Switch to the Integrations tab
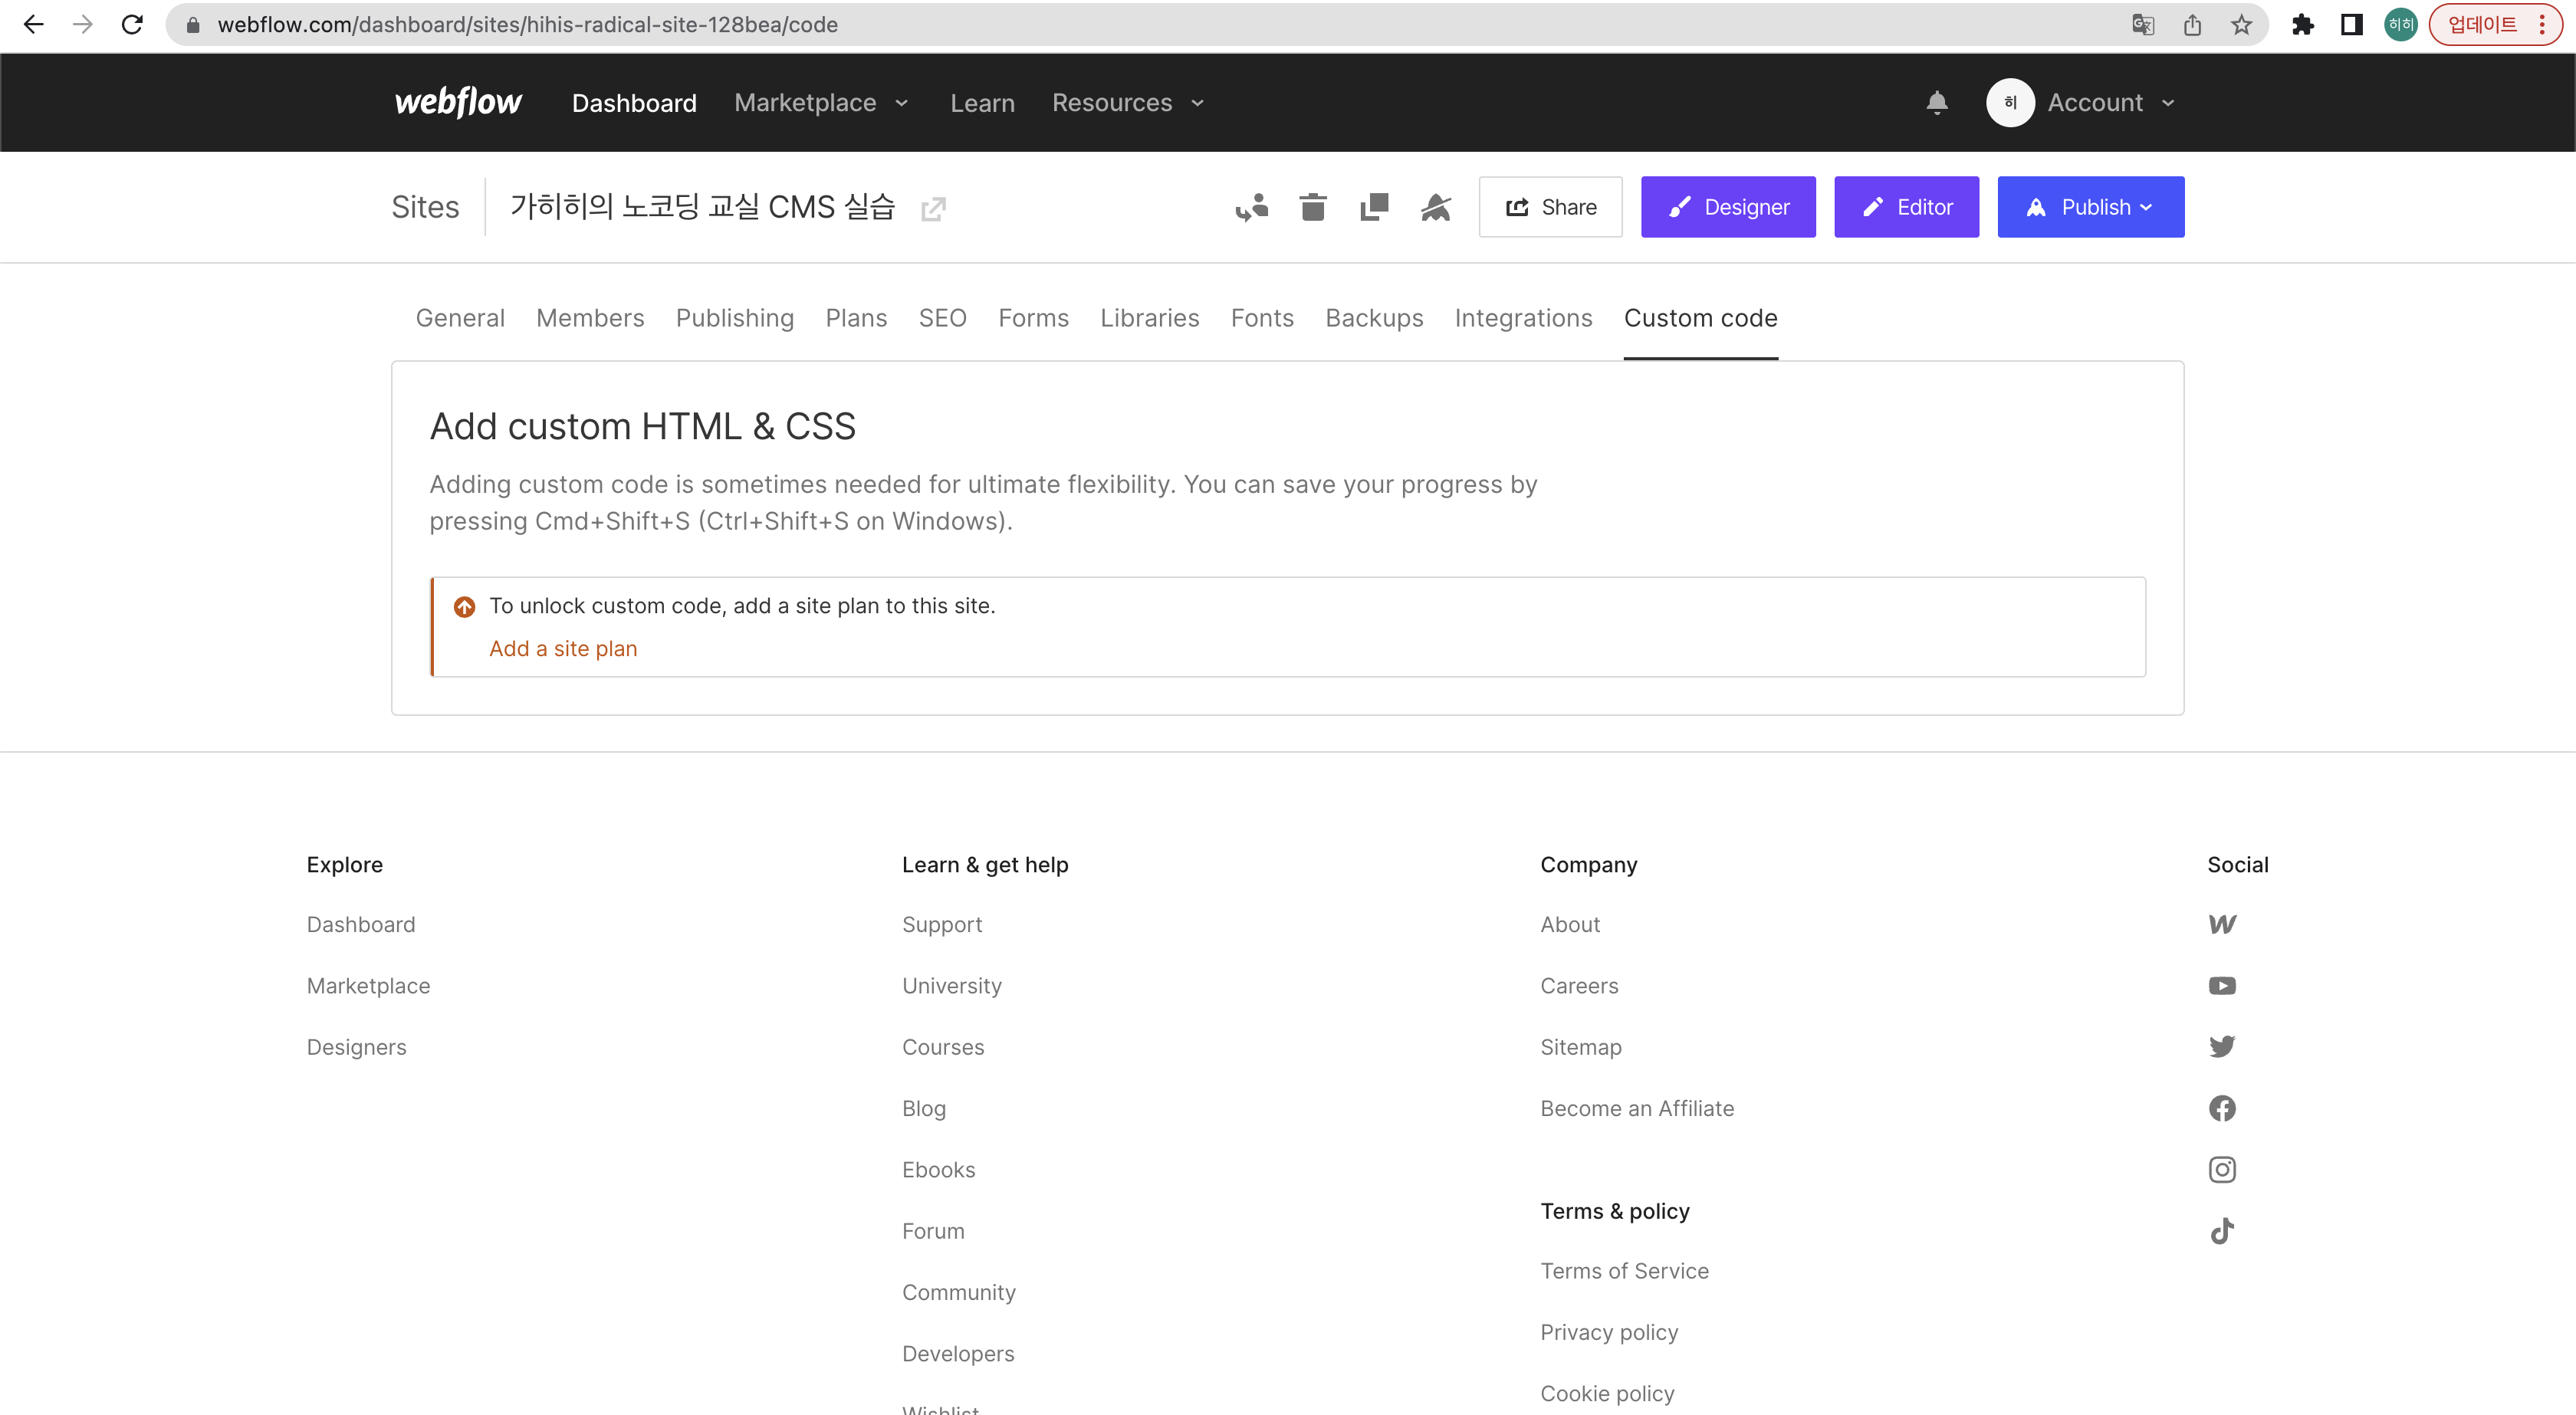The width and height of the screenshot is (2576, 1415). click(1523, 318)
